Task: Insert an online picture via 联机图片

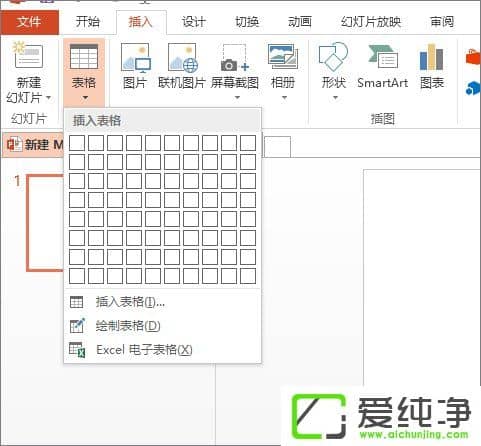Action: click(x=183, y=58)
